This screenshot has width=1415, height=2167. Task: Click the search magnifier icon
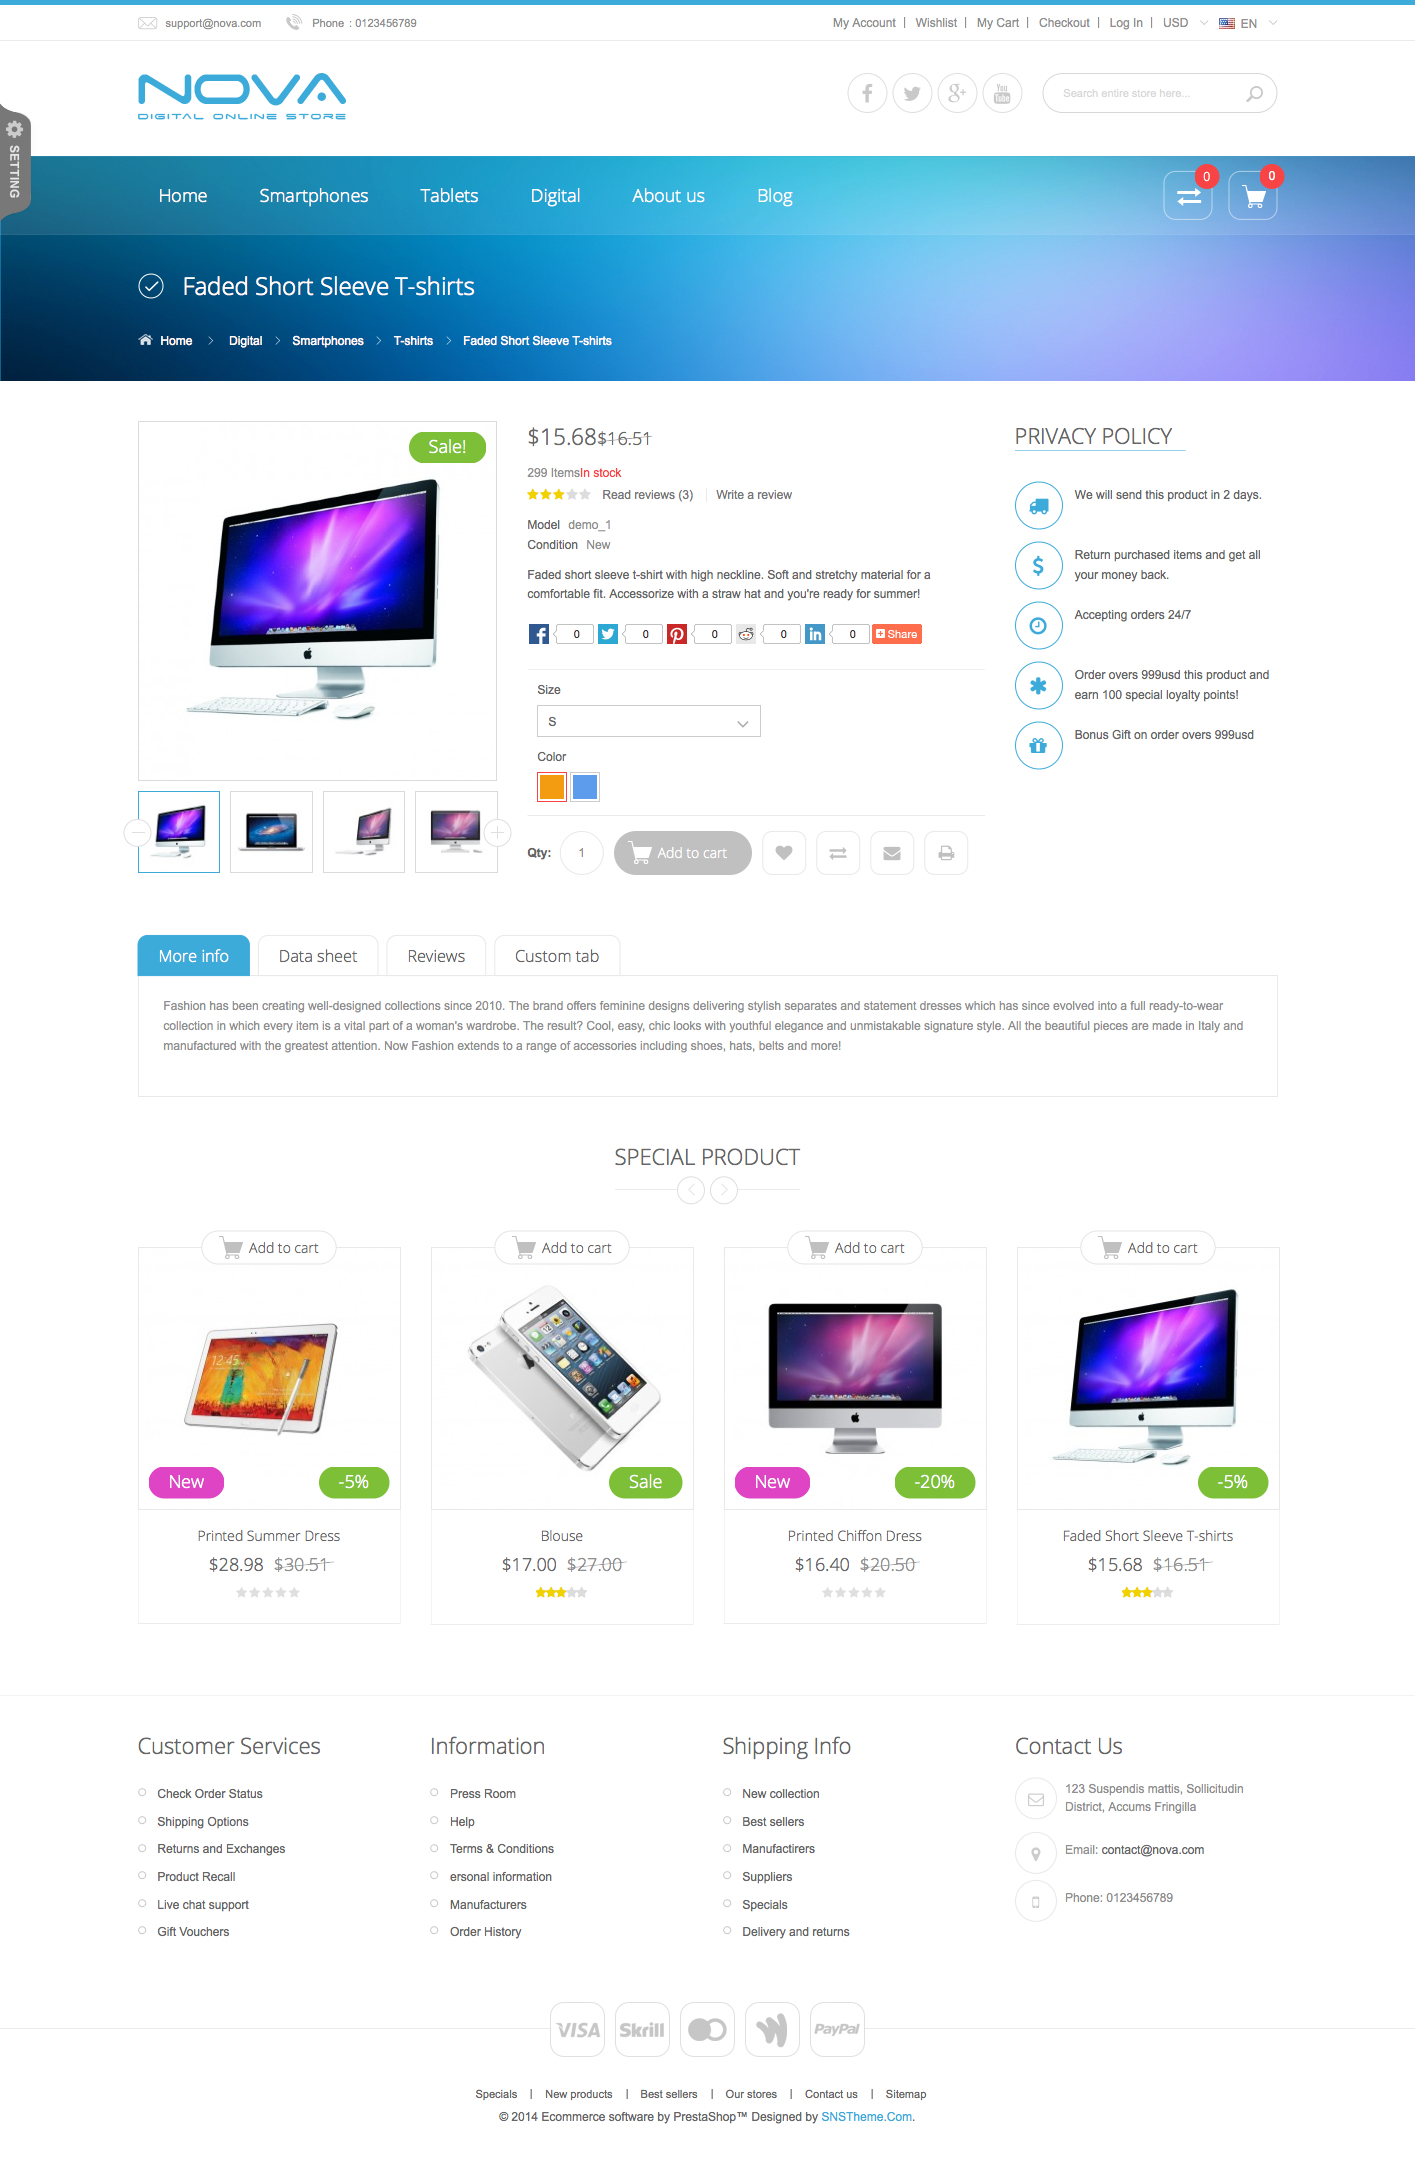[x=1254, y=93]
